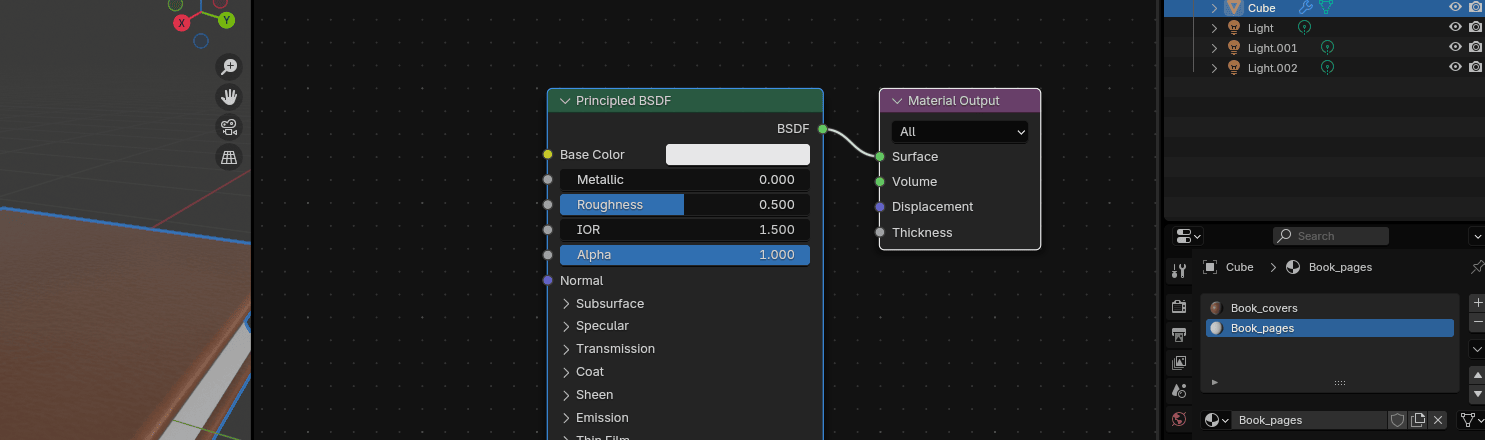Click the zoom viewport magnifier icon
The width and height of the screenshot is (1485, 440).
[x=229, y=66]
